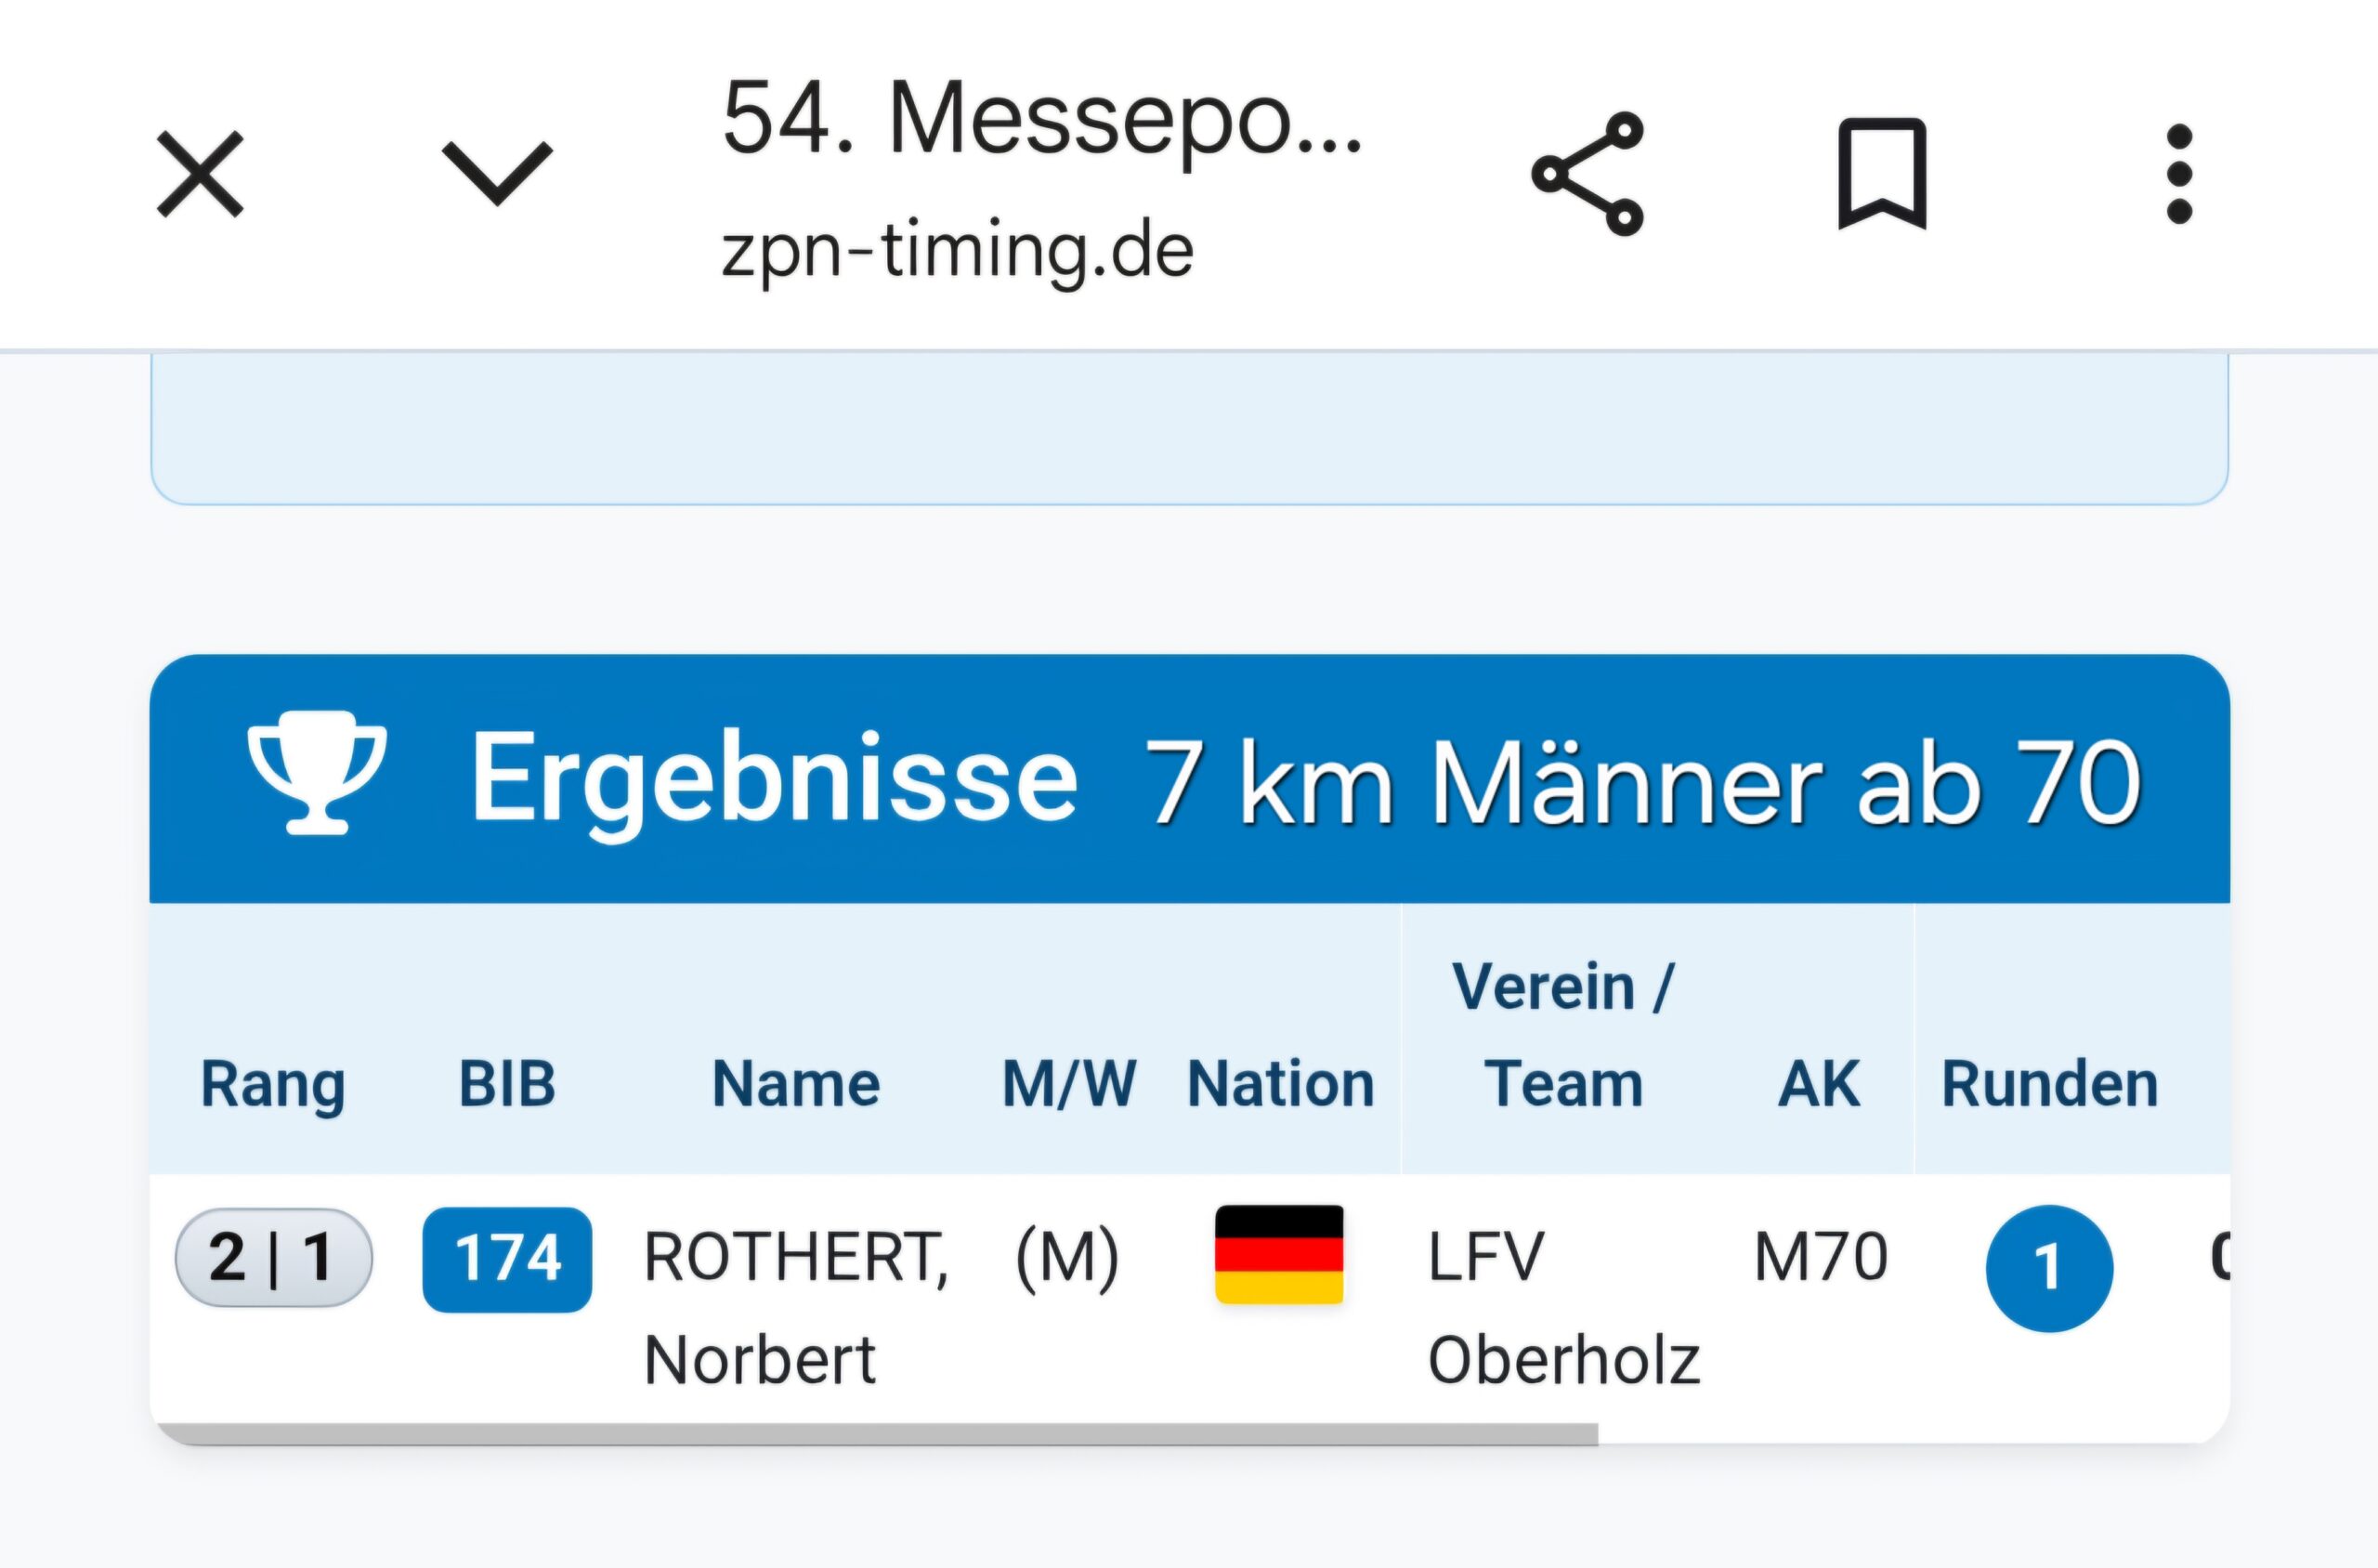The image size is (2378, 1568).
Task: Click the Nation column header
Action: pyautogui.click(x=1281, y=1084)
